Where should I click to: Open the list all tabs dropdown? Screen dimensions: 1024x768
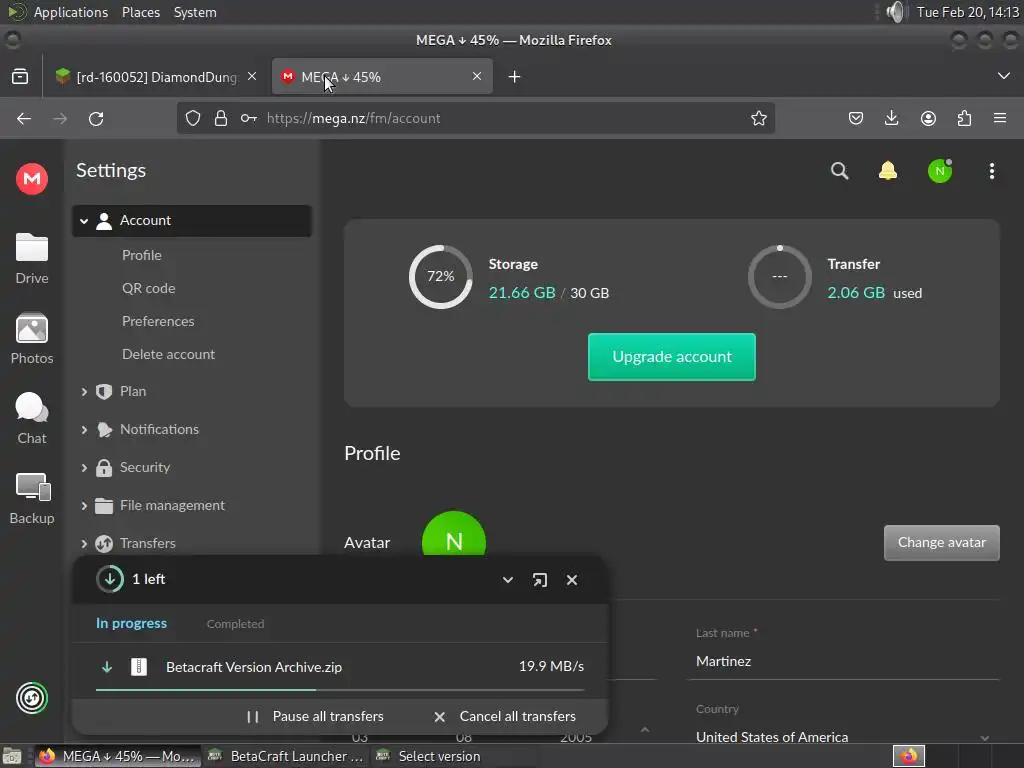pos(1004,76)
